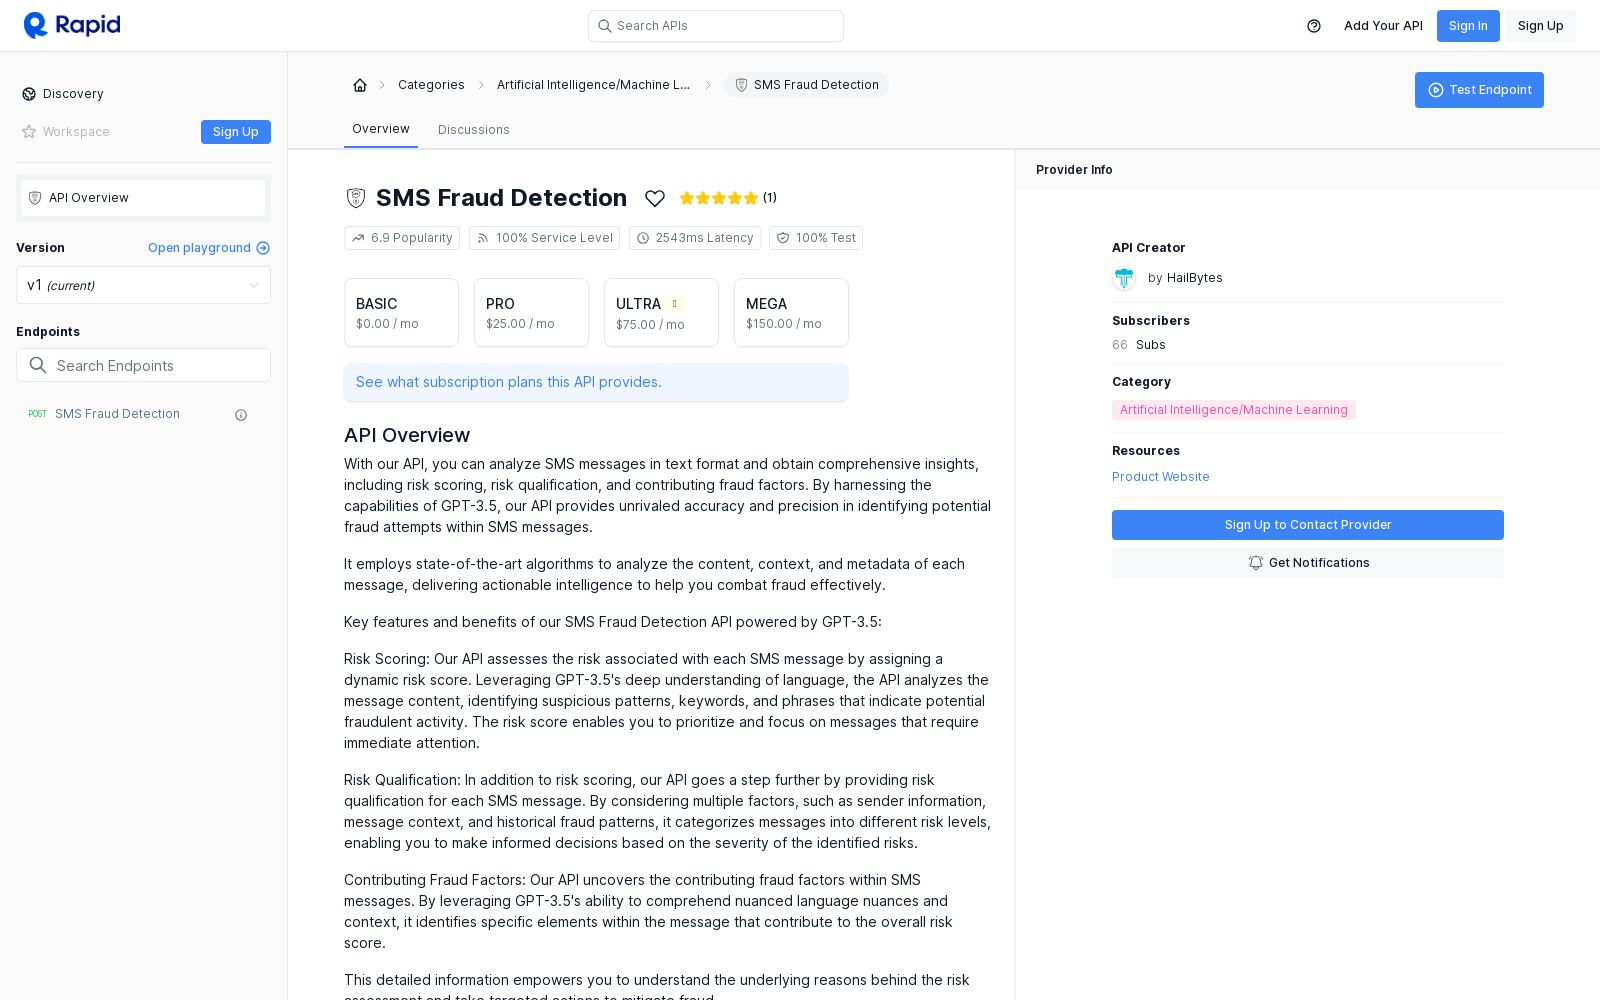
Task: Enable Get Notifications bell
Action: 1307,563
